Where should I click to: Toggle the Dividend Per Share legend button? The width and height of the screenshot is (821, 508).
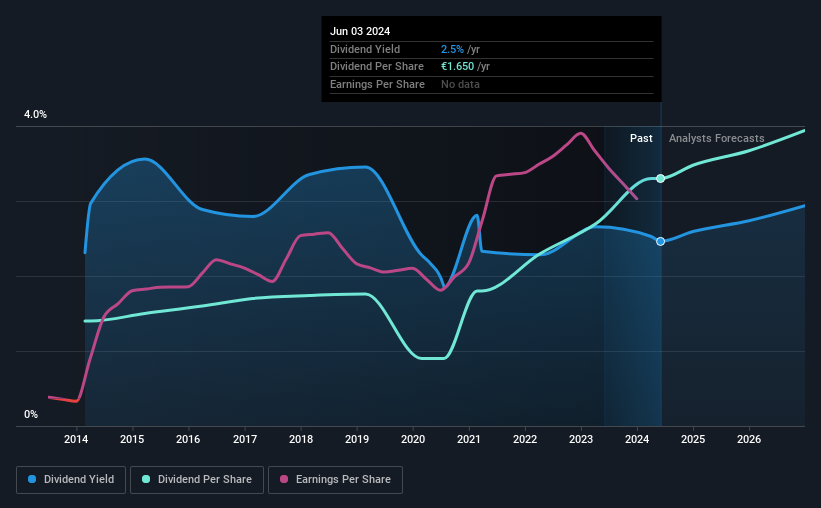pos(197,480)
